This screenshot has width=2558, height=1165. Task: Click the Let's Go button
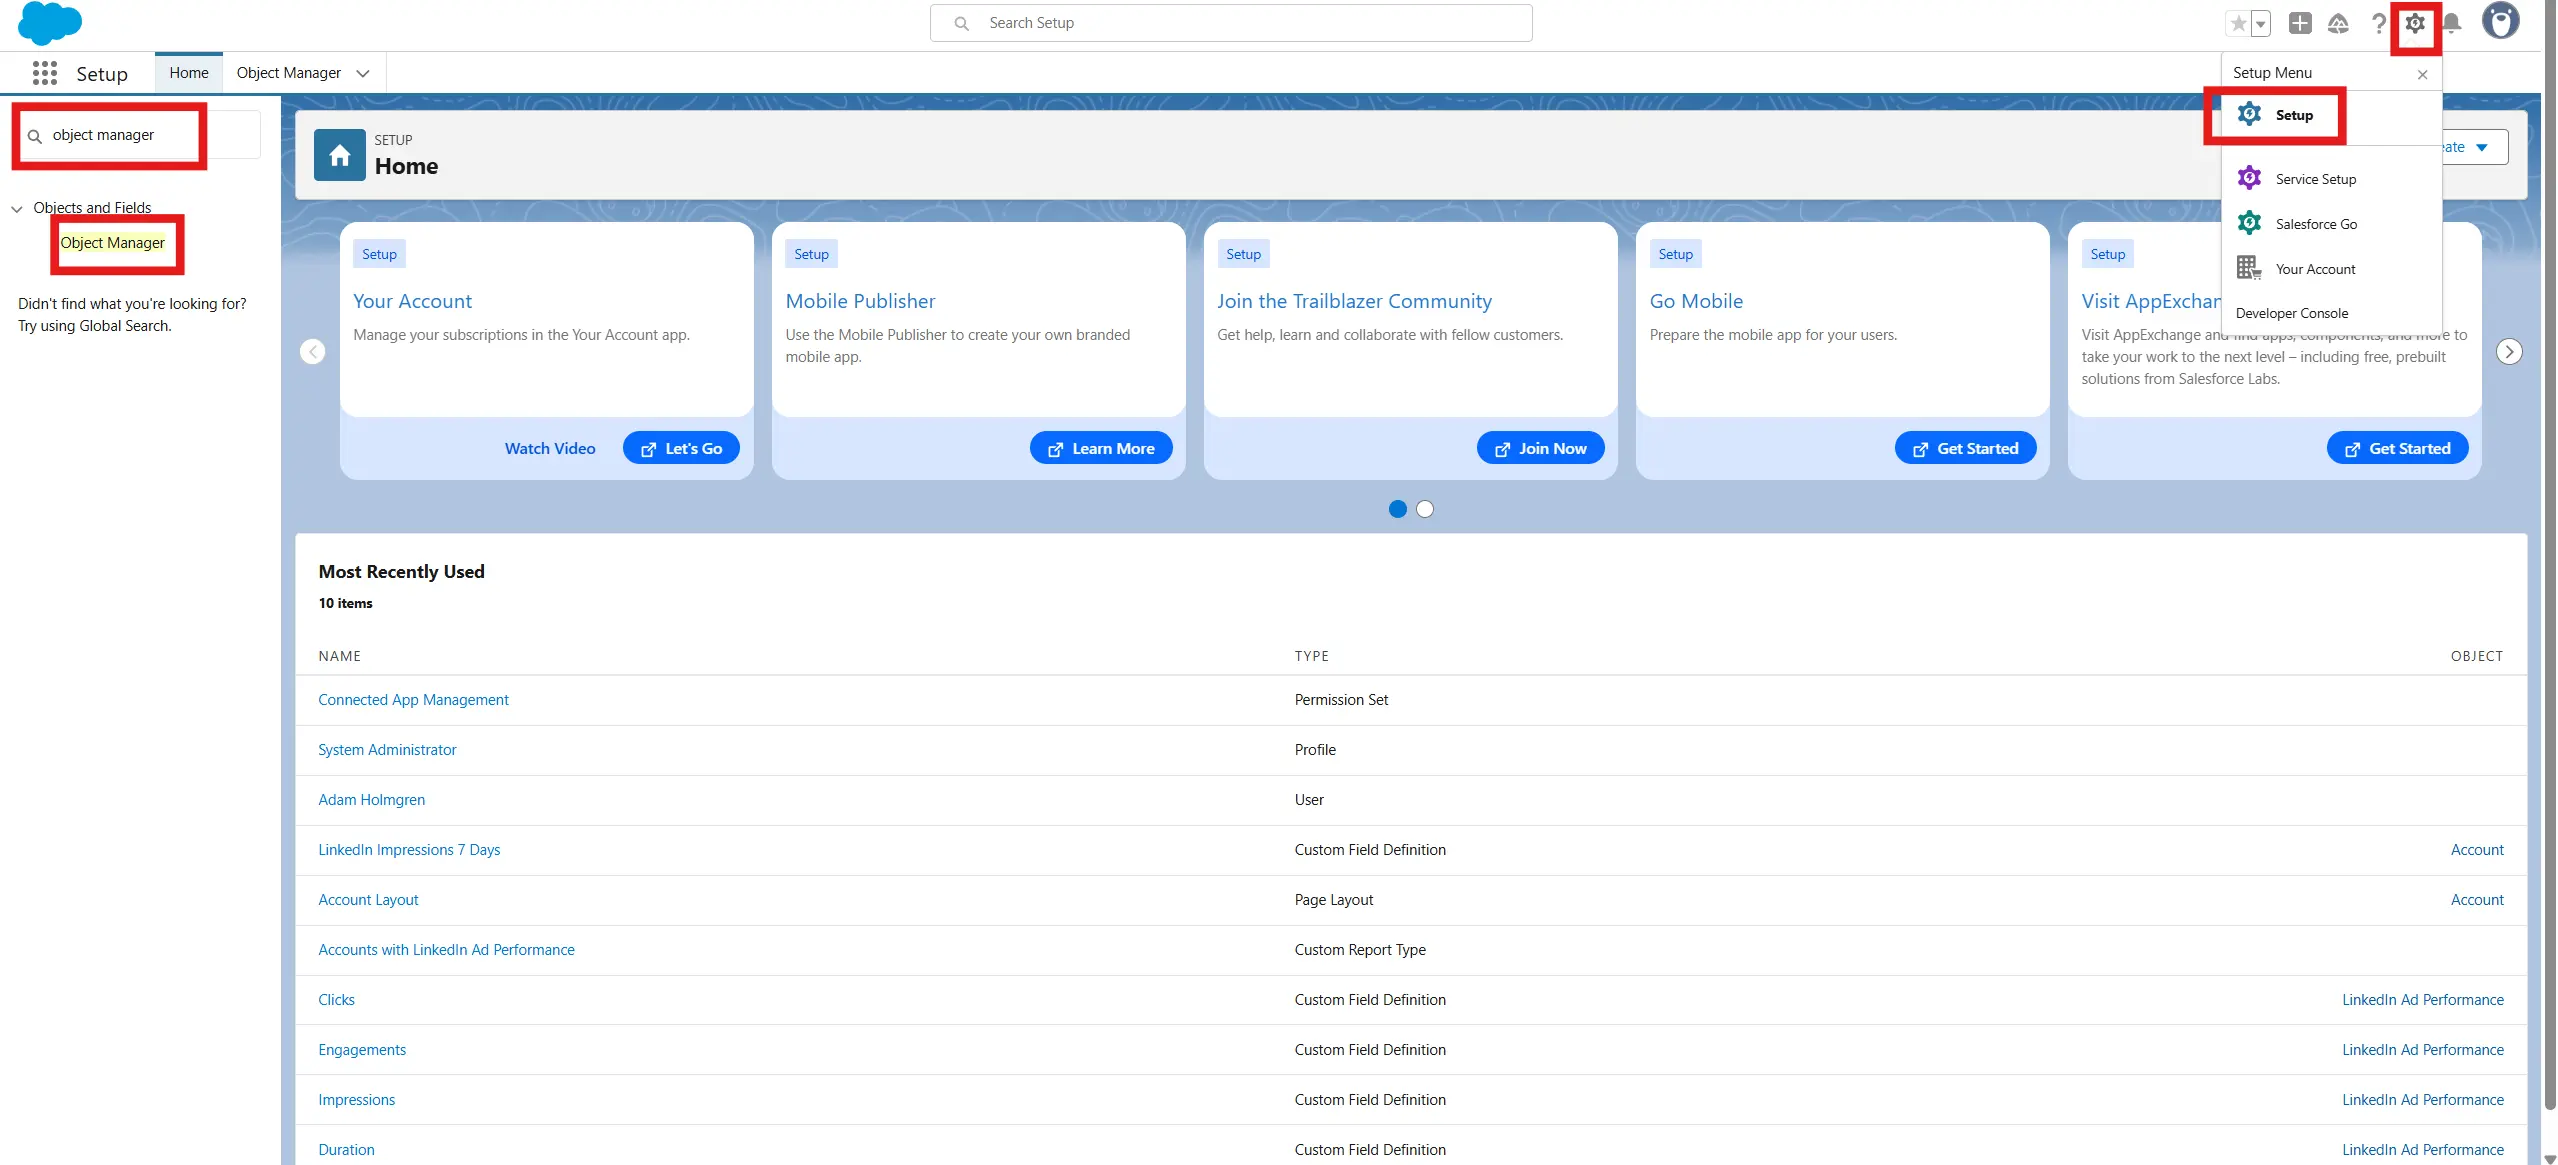tap(681, 448)
